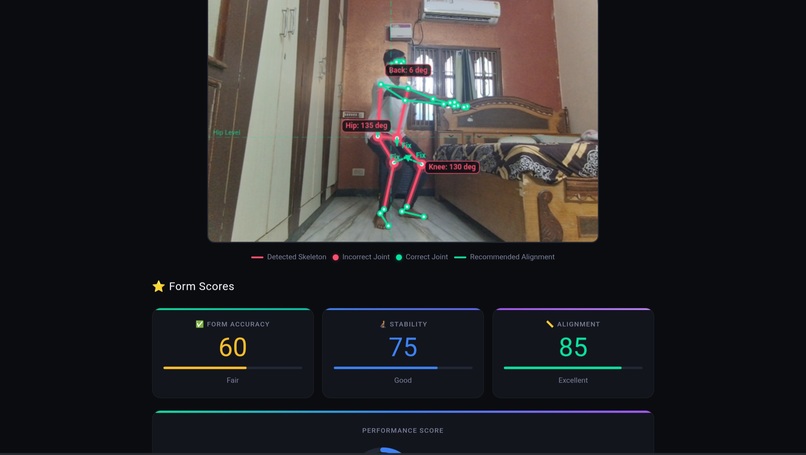Click the star icon beside Form Scores
This screenshot has width=806, height=455.
tap(158, 286)
